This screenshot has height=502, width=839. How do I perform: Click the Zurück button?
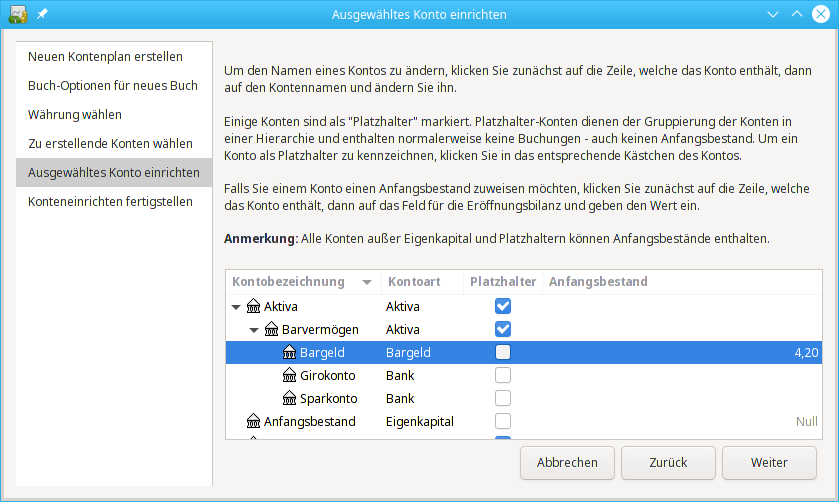668,463
